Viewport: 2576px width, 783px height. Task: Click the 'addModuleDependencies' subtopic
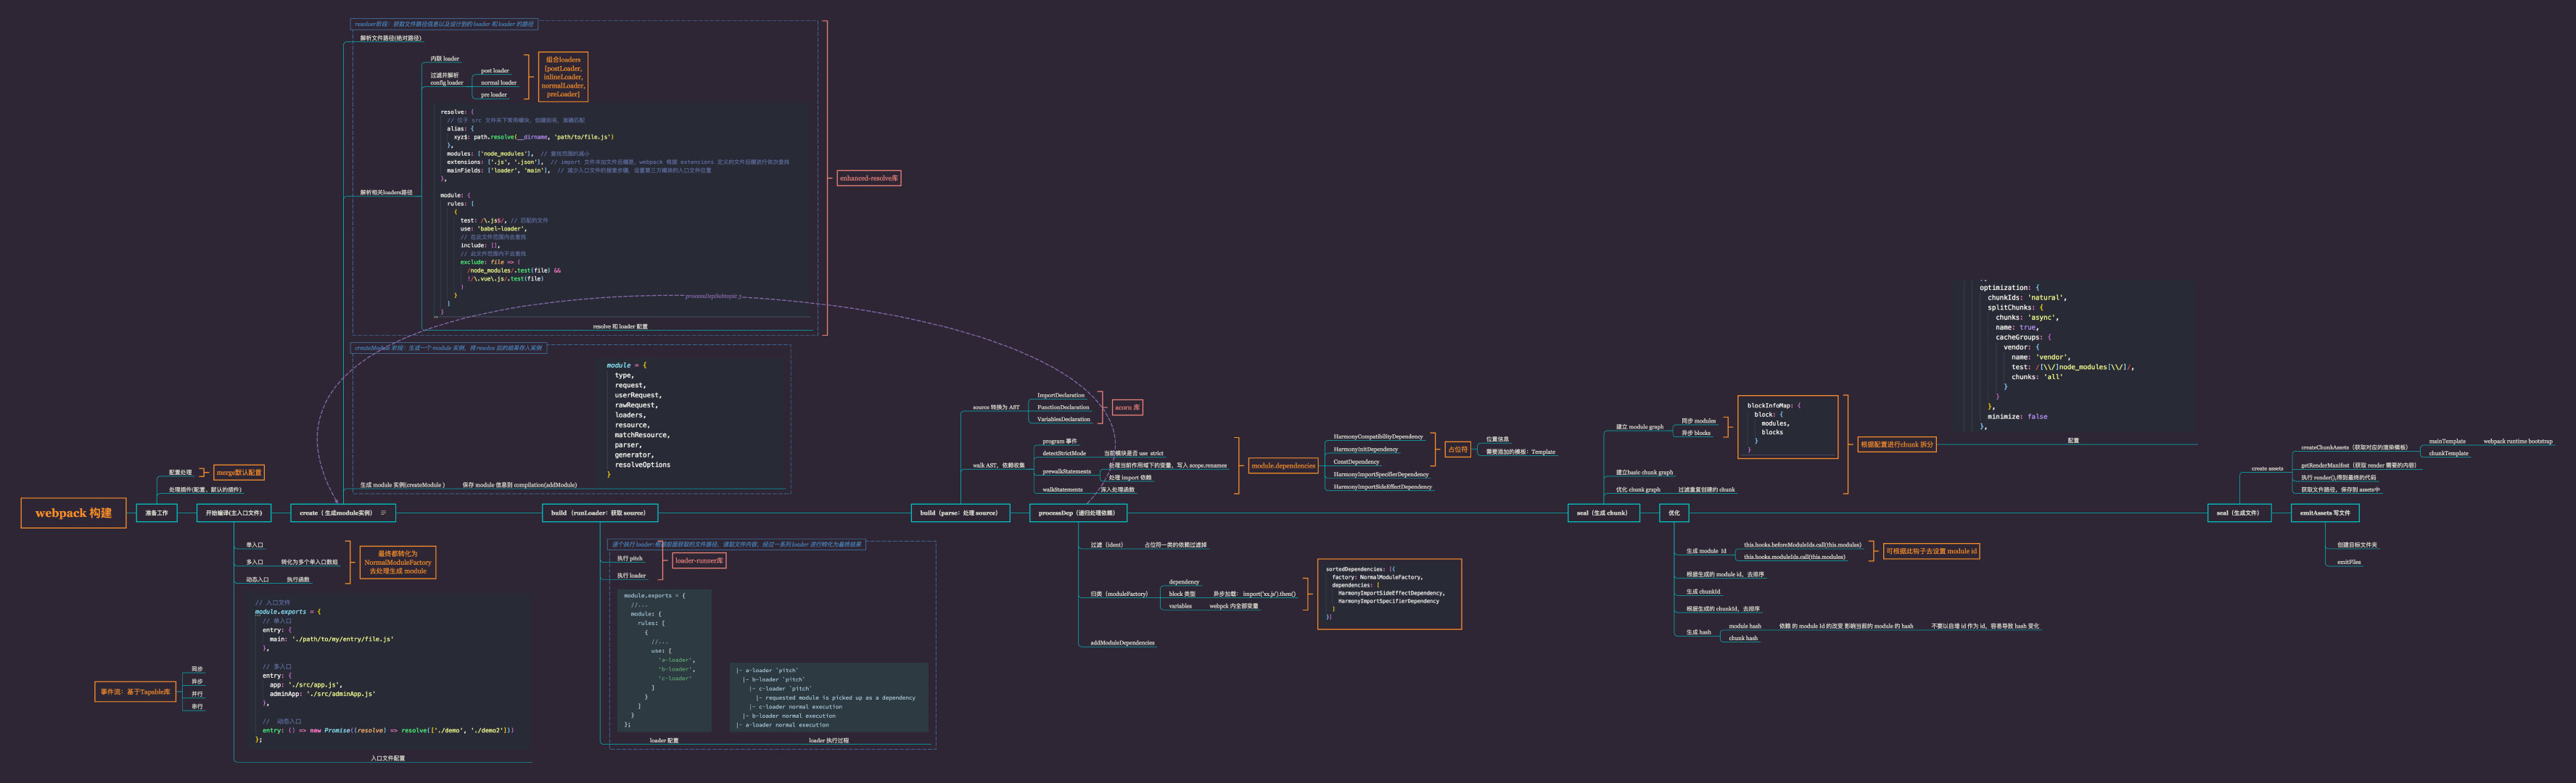pyautogui.click(x=1122, y=643)
